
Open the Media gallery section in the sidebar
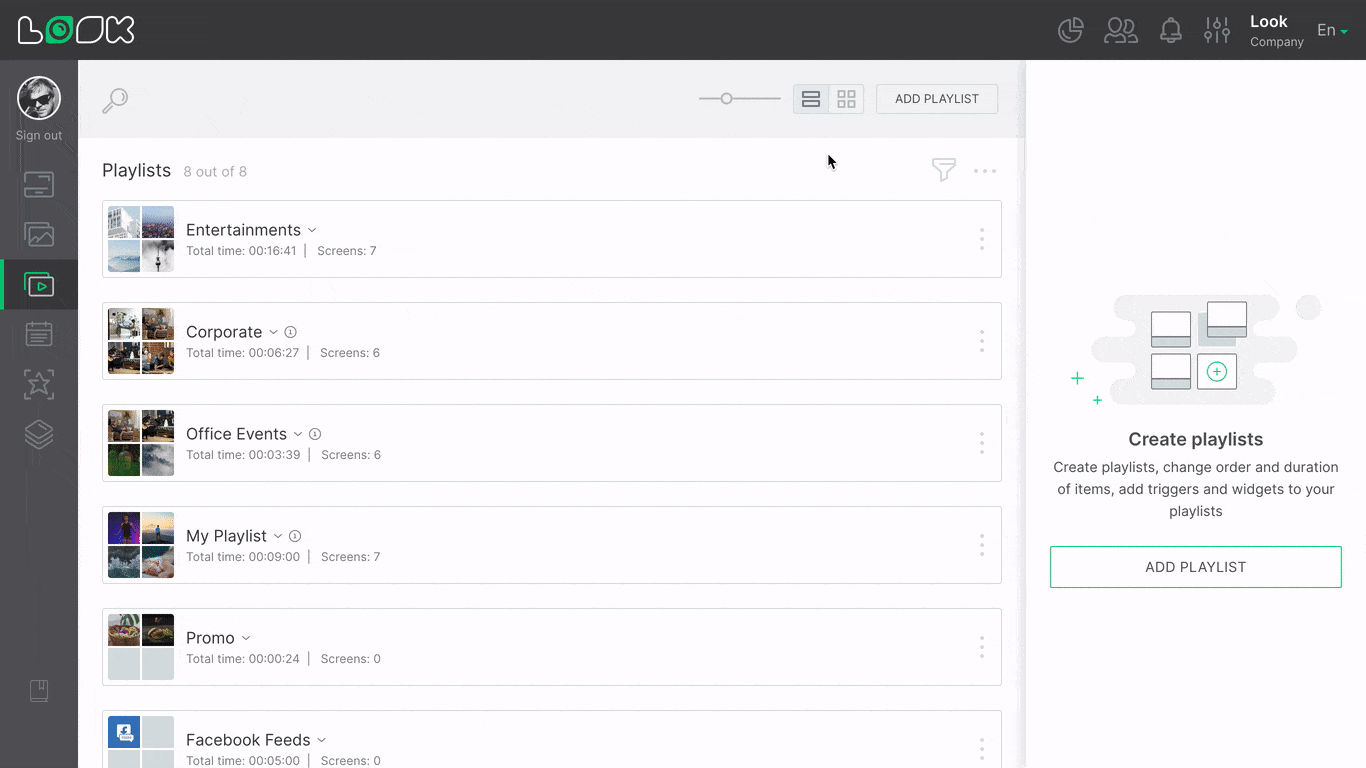tap(38, 234)
